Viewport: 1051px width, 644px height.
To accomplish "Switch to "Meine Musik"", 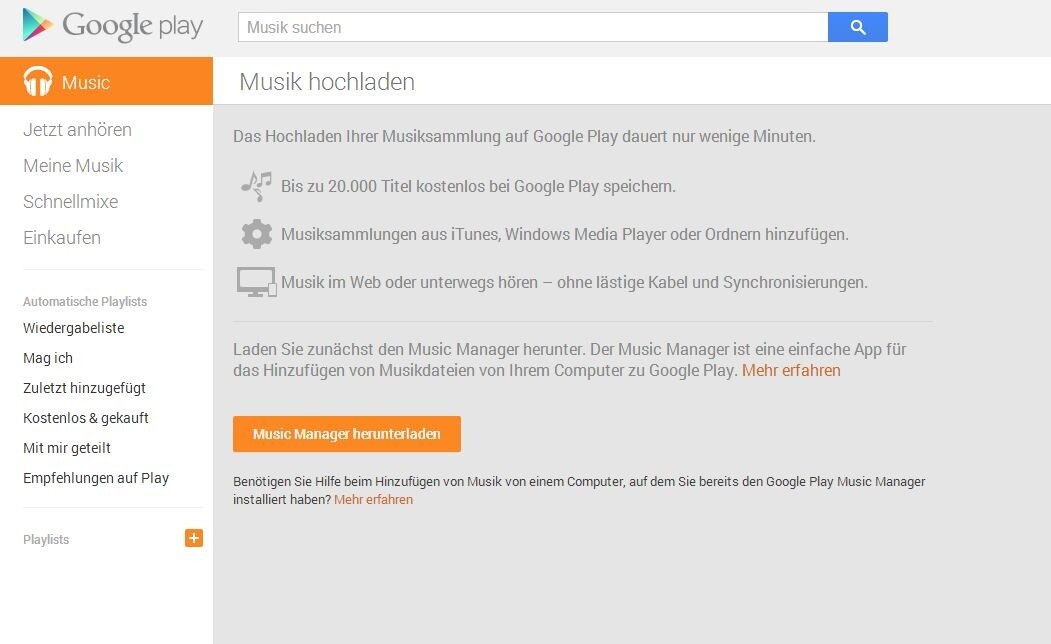I will tap(72, 165).
